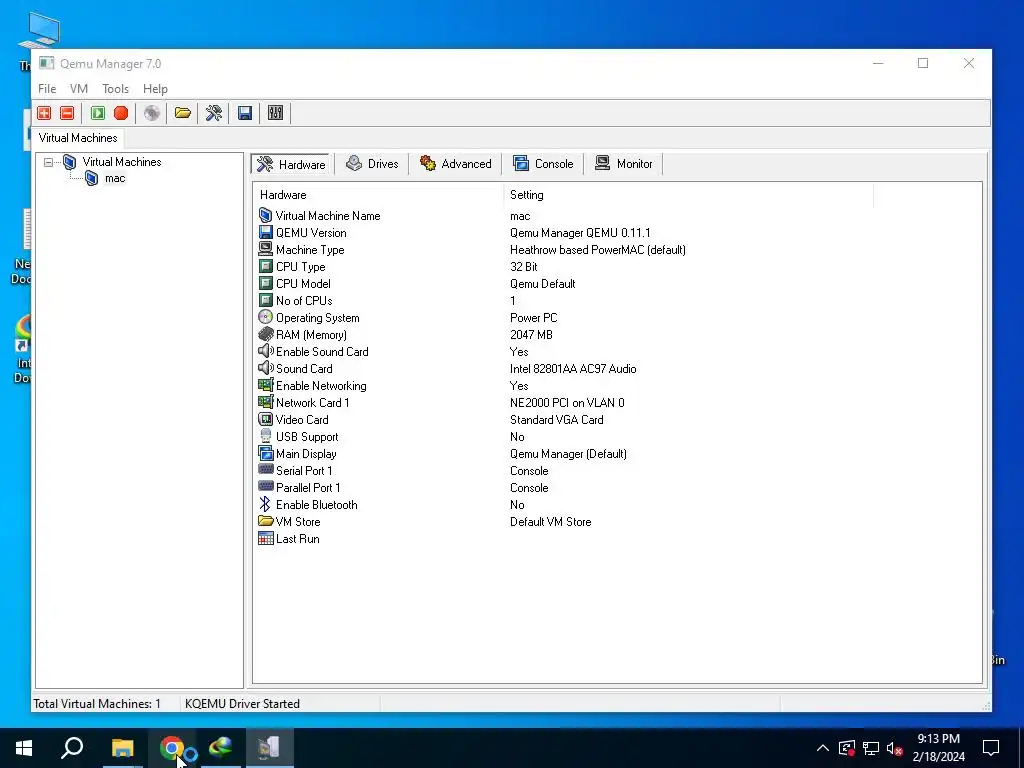Click the mixer sliders settings toolbar icon
This screenshot has width=1024, height=768.
pos(276,113)
